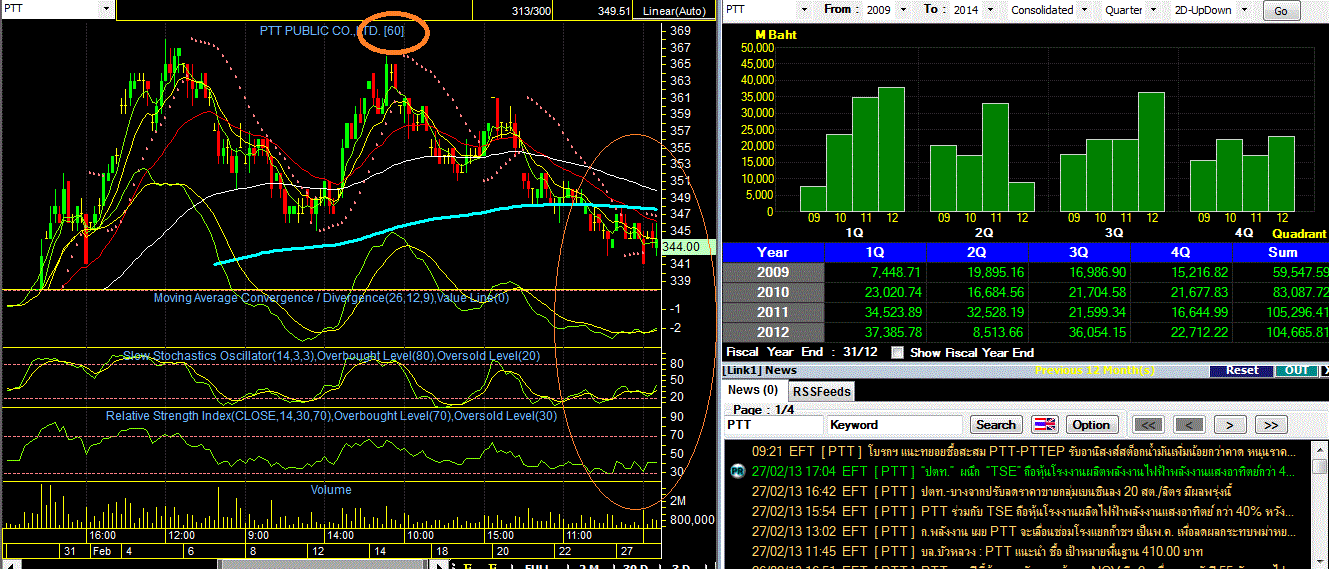
Task: Click the PTT PUBLIC CO.,LTD. [60] chart title
Action: [332, 31]
